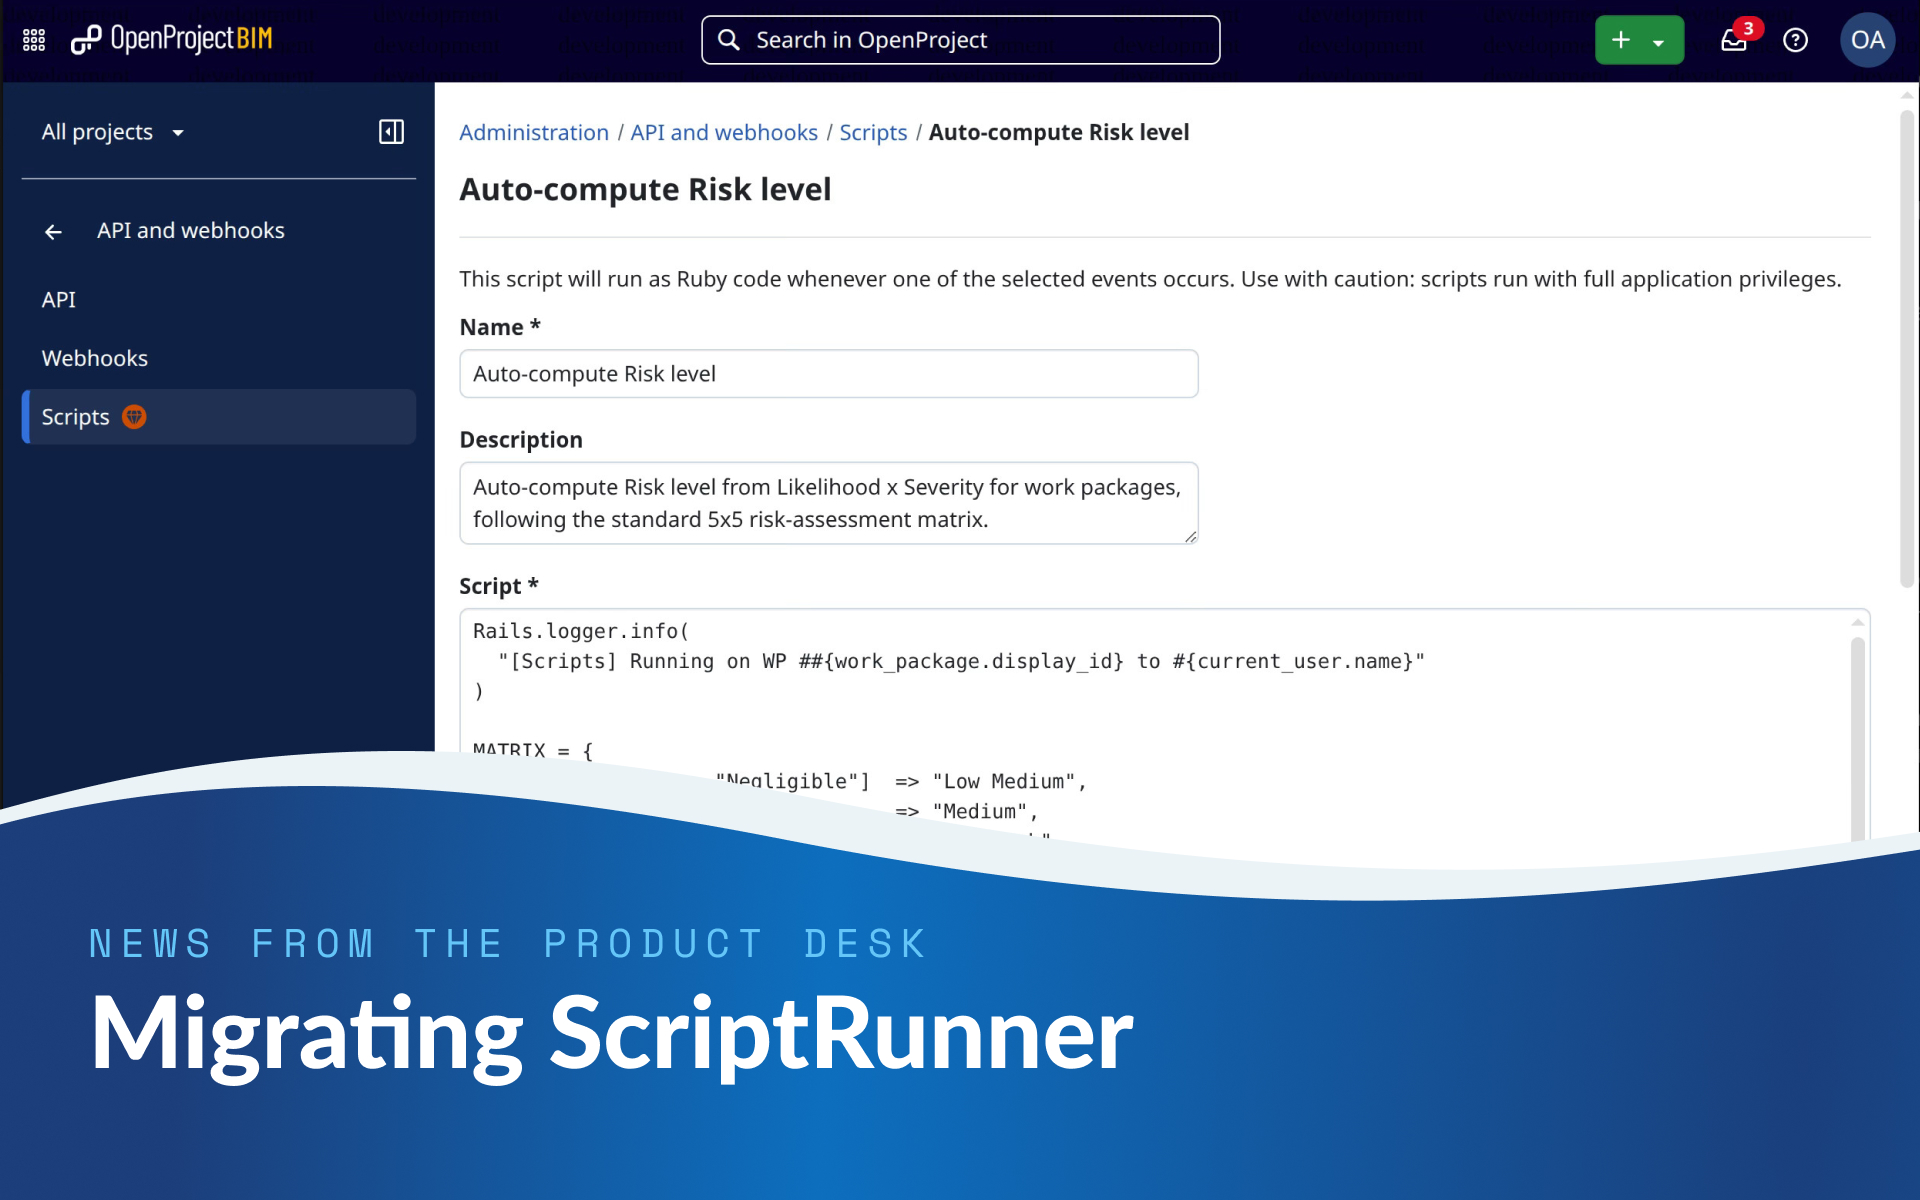Open the Webhooks sidebar item
This screenshot has height=1200, width=1920.
coord(218,358)
